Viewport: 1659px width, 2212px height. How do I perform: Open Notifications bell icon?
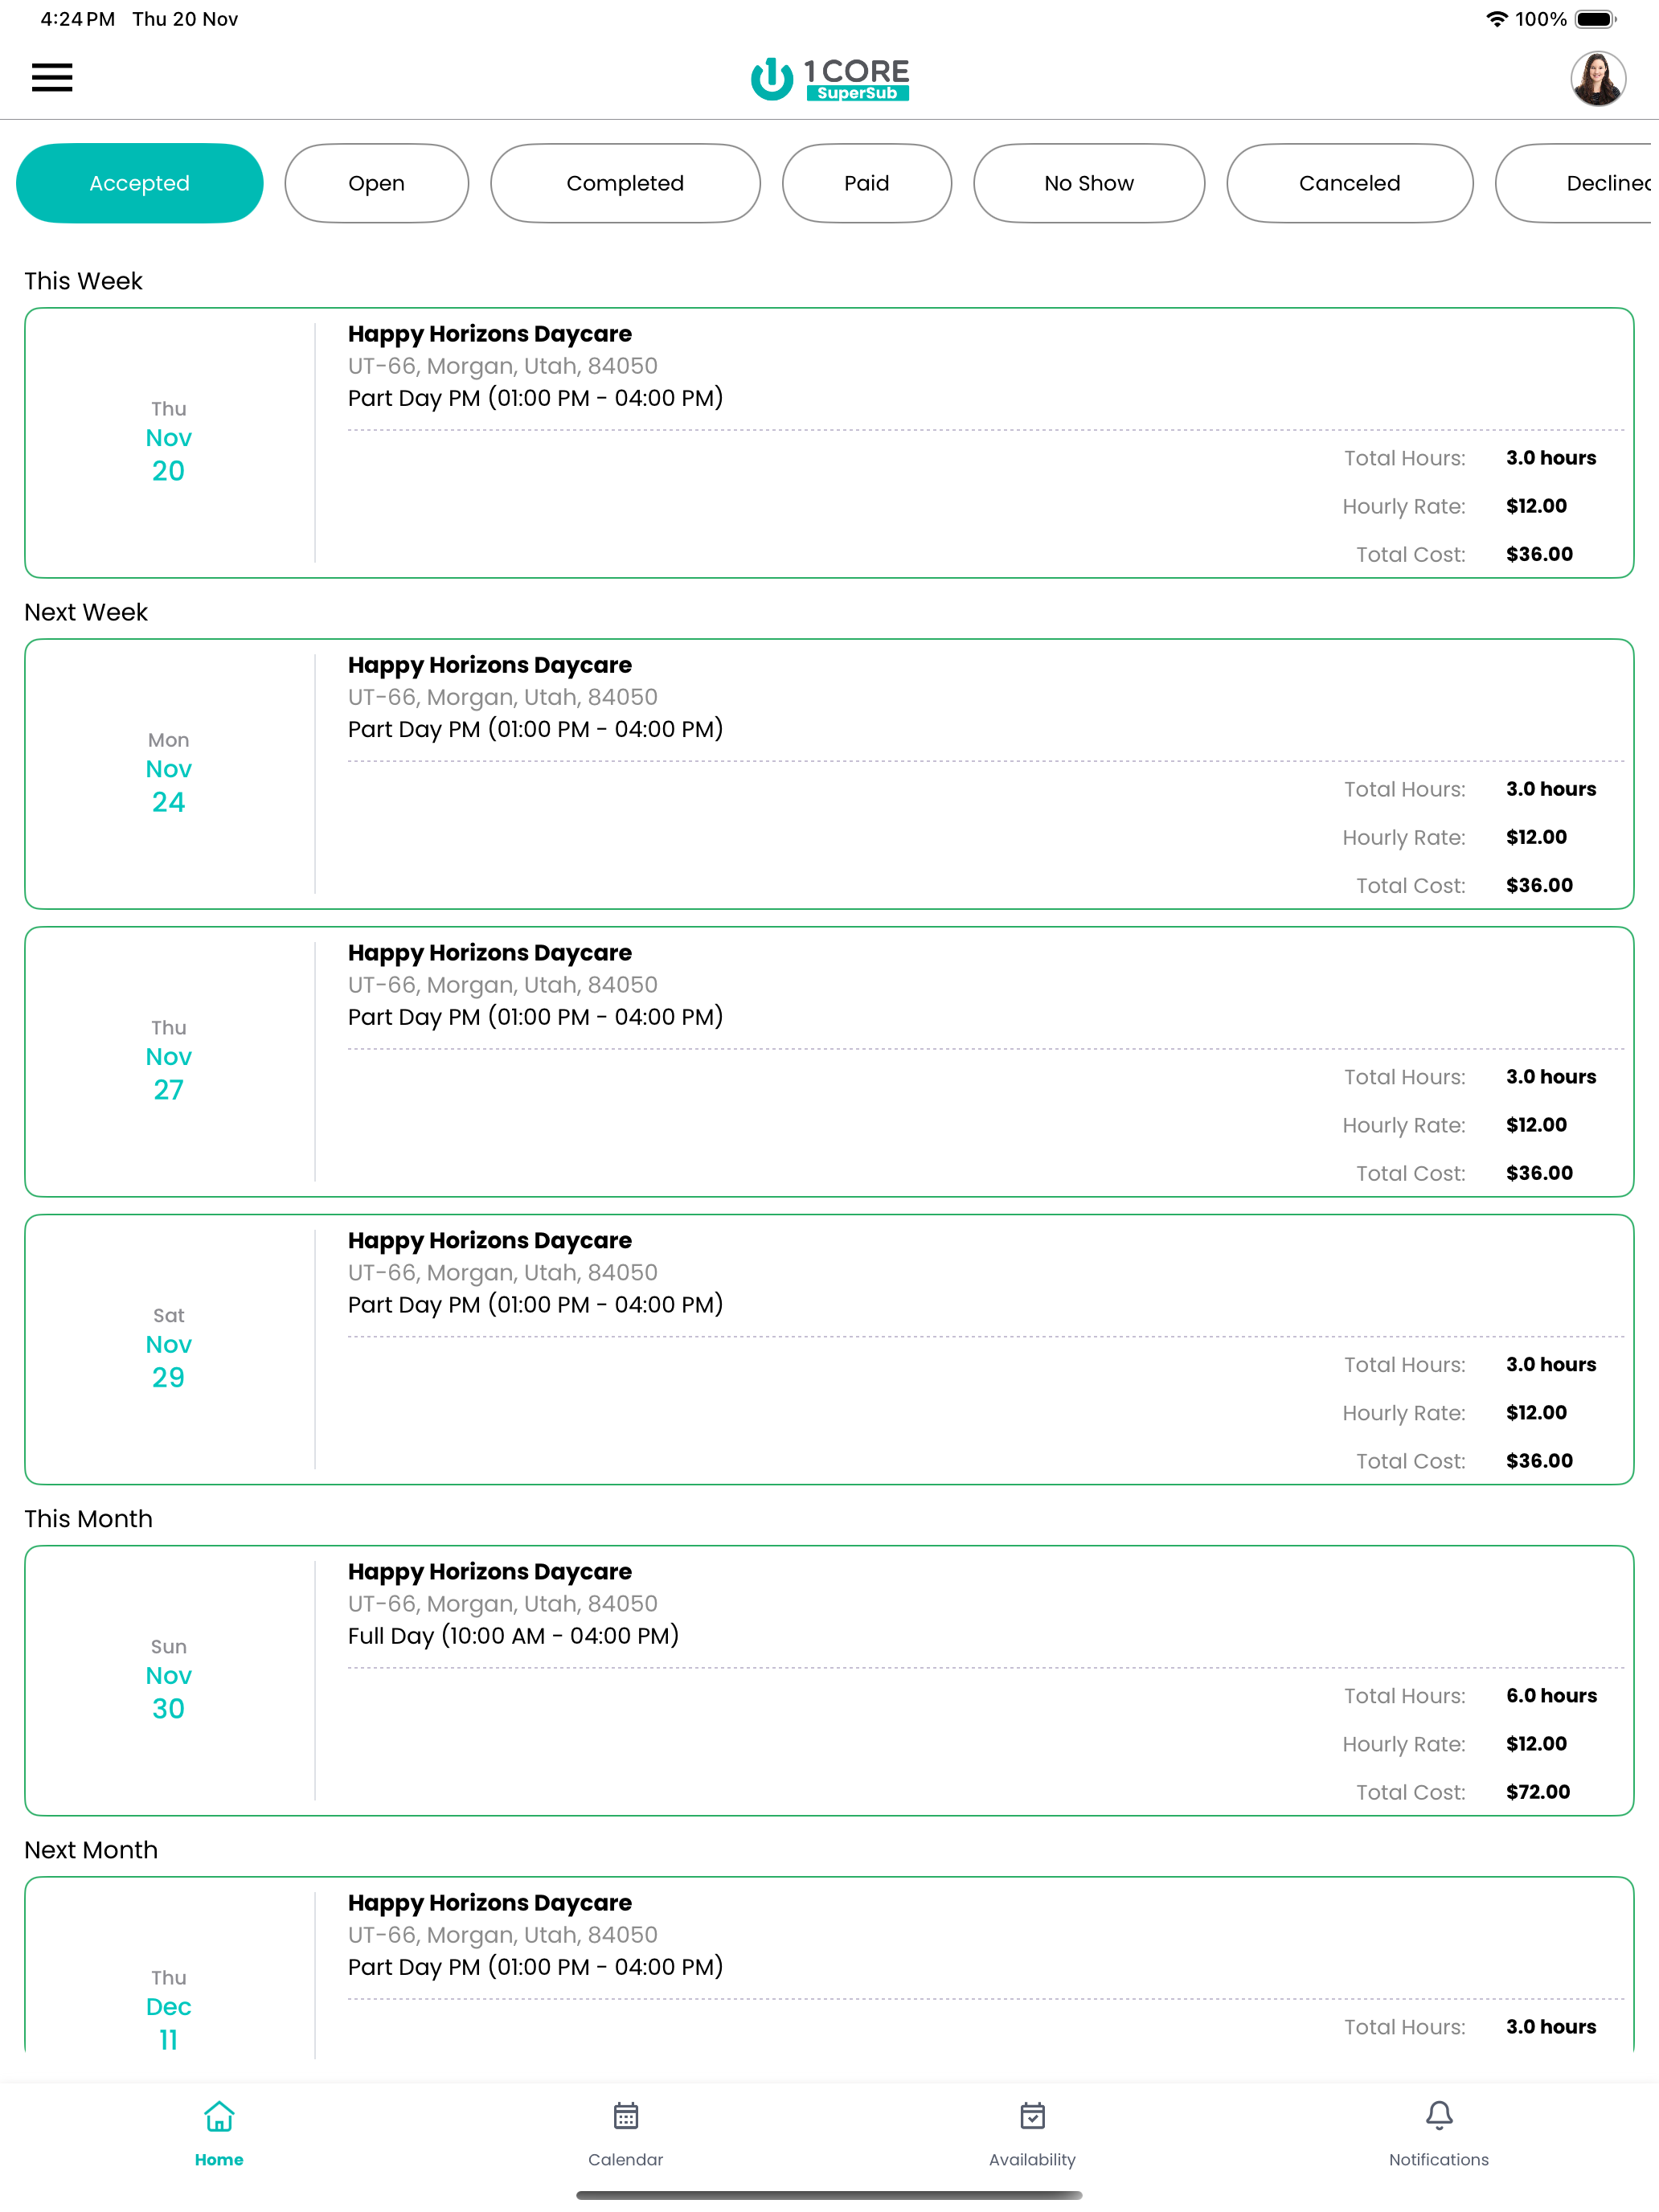pos(1439,2116)
